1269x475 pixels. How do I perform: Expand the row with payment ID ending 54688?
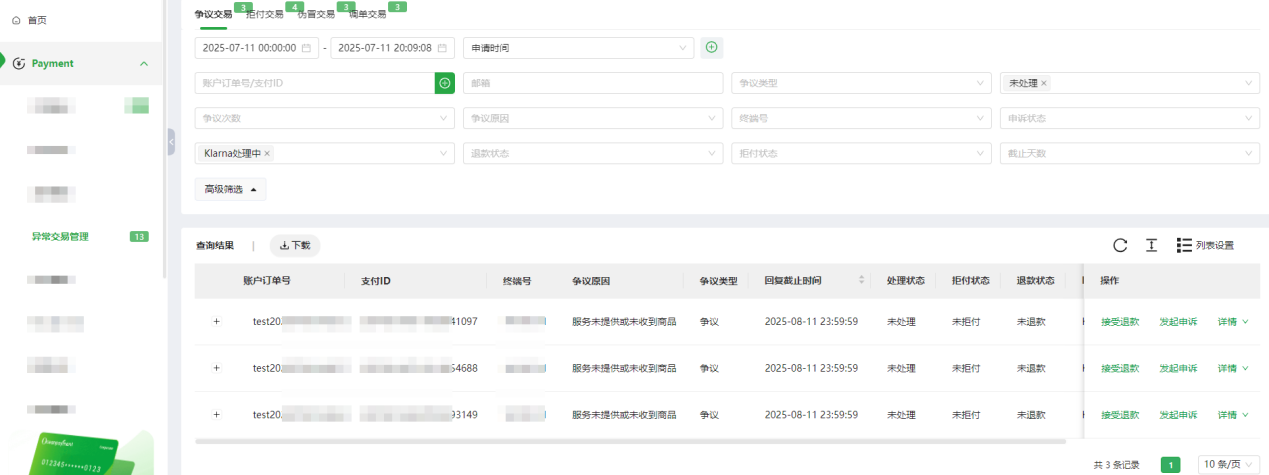216,368
